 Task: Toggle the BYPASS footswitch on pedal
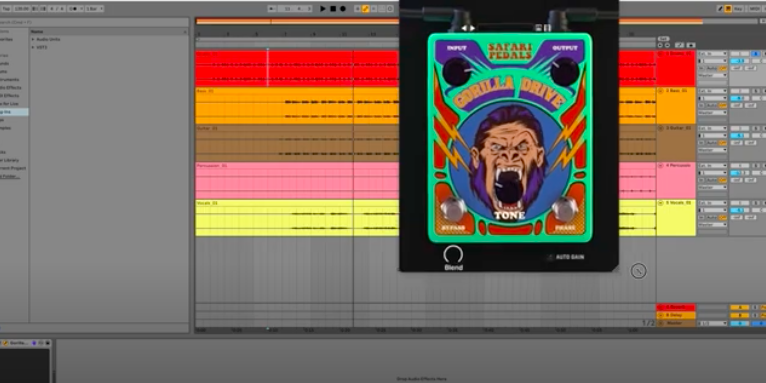tap(453, 209)
